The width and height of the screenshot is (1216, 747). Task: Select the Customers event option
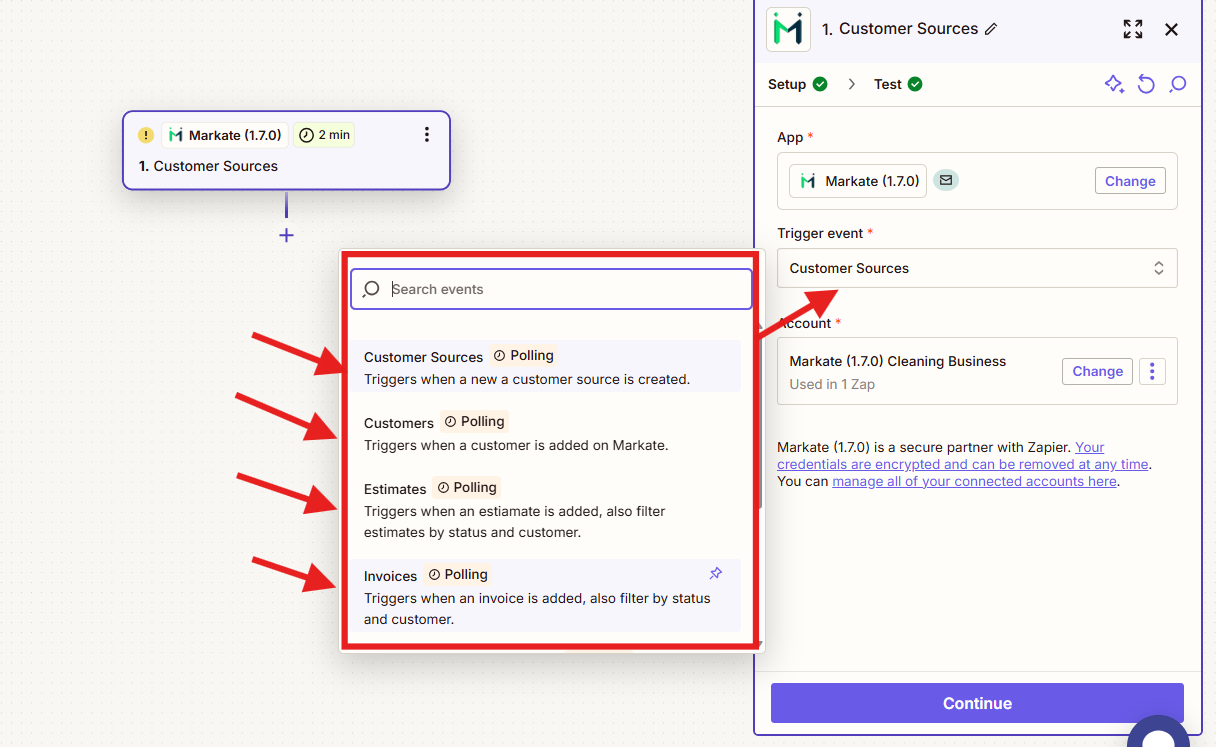click(545, 433)
